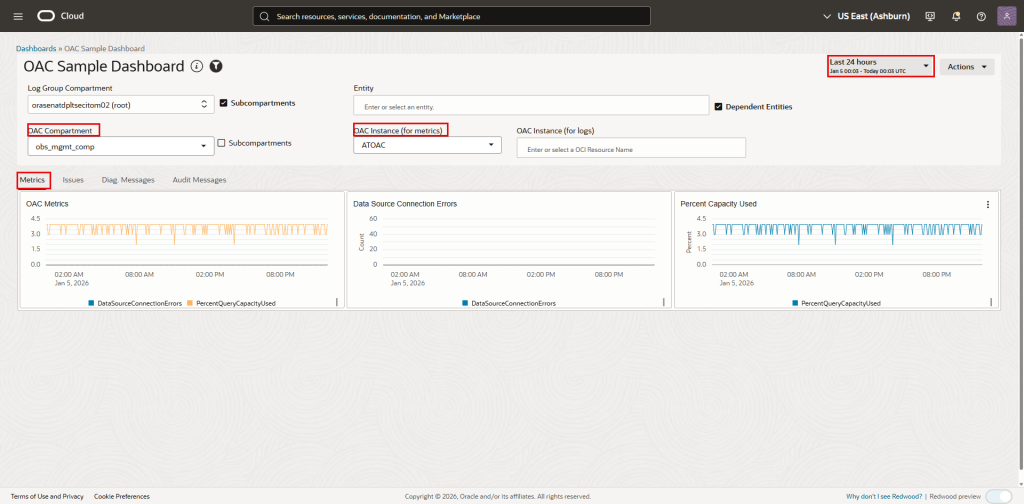Uncheck the Dependent Entities checkbox
1024x504 pixels.
(718, 106)
